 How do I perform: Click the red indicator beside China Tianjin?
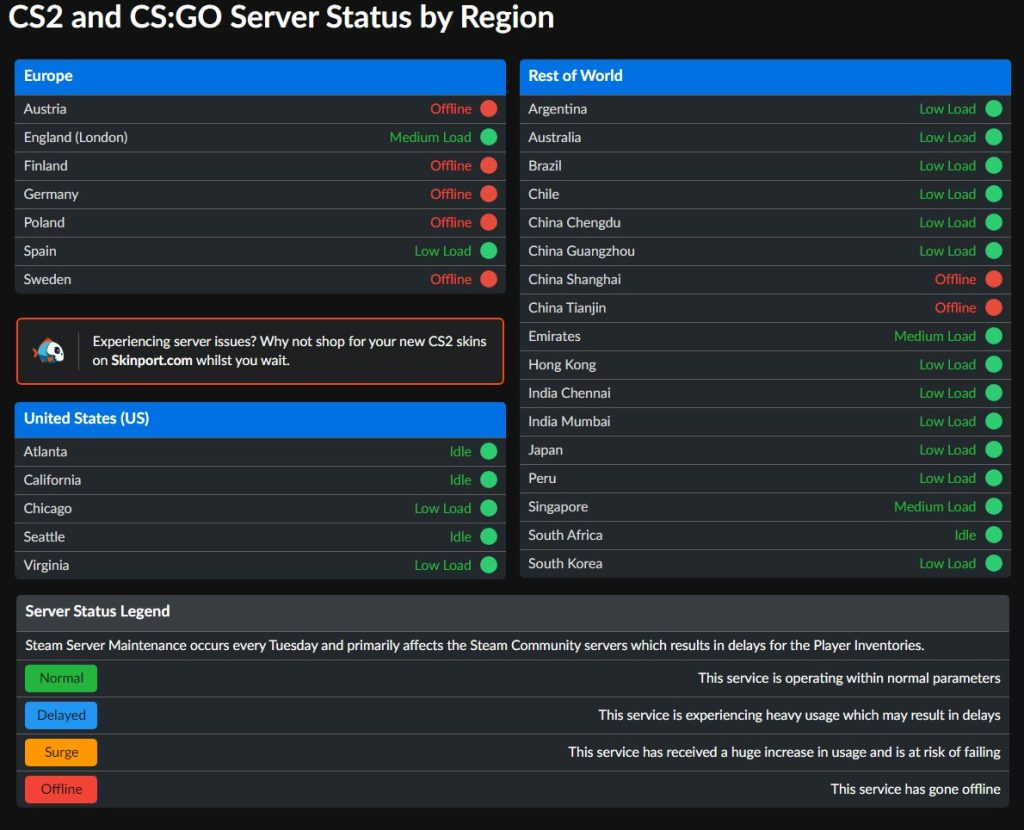coord(993,308)
